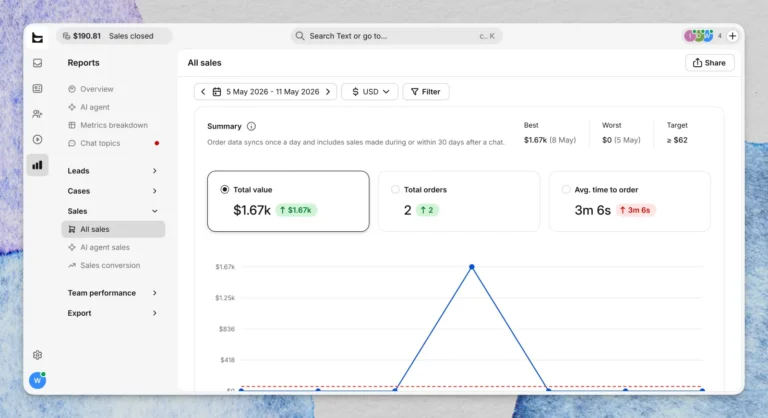Open settings gear icon in left rail
Screen dimensions: 768x418
pos(37,355)
